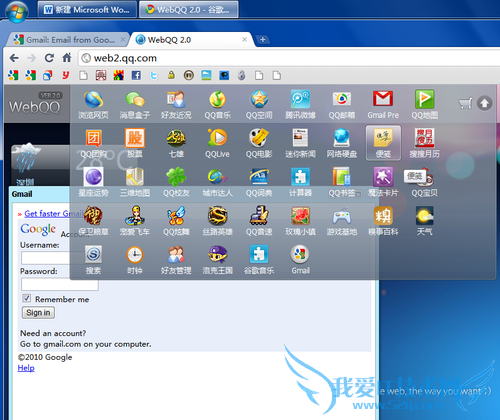The image size is (500, 420).
Task: Open the Facebook bookmark icon
Action: [x=136, y=75]
